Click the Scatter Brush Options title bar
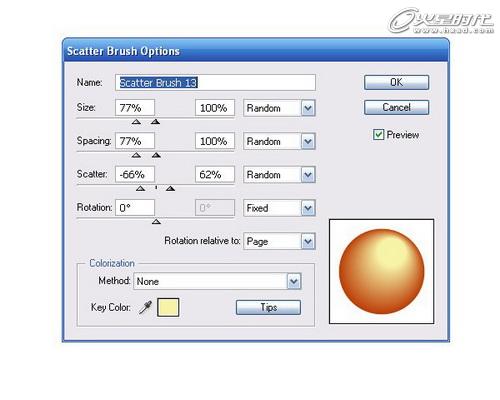 coord(256,51)
